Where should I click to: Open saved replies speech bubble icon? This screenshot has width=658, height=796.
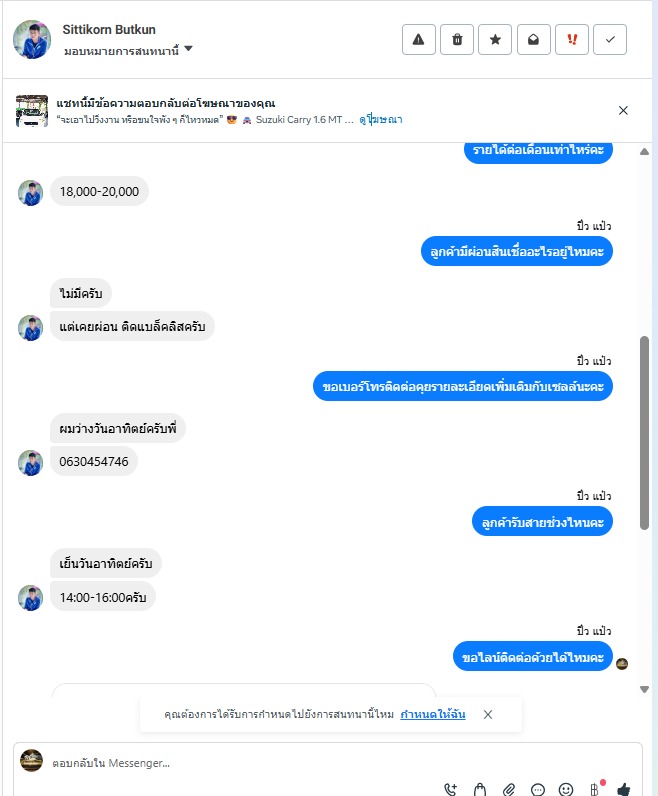pos(538,789)
